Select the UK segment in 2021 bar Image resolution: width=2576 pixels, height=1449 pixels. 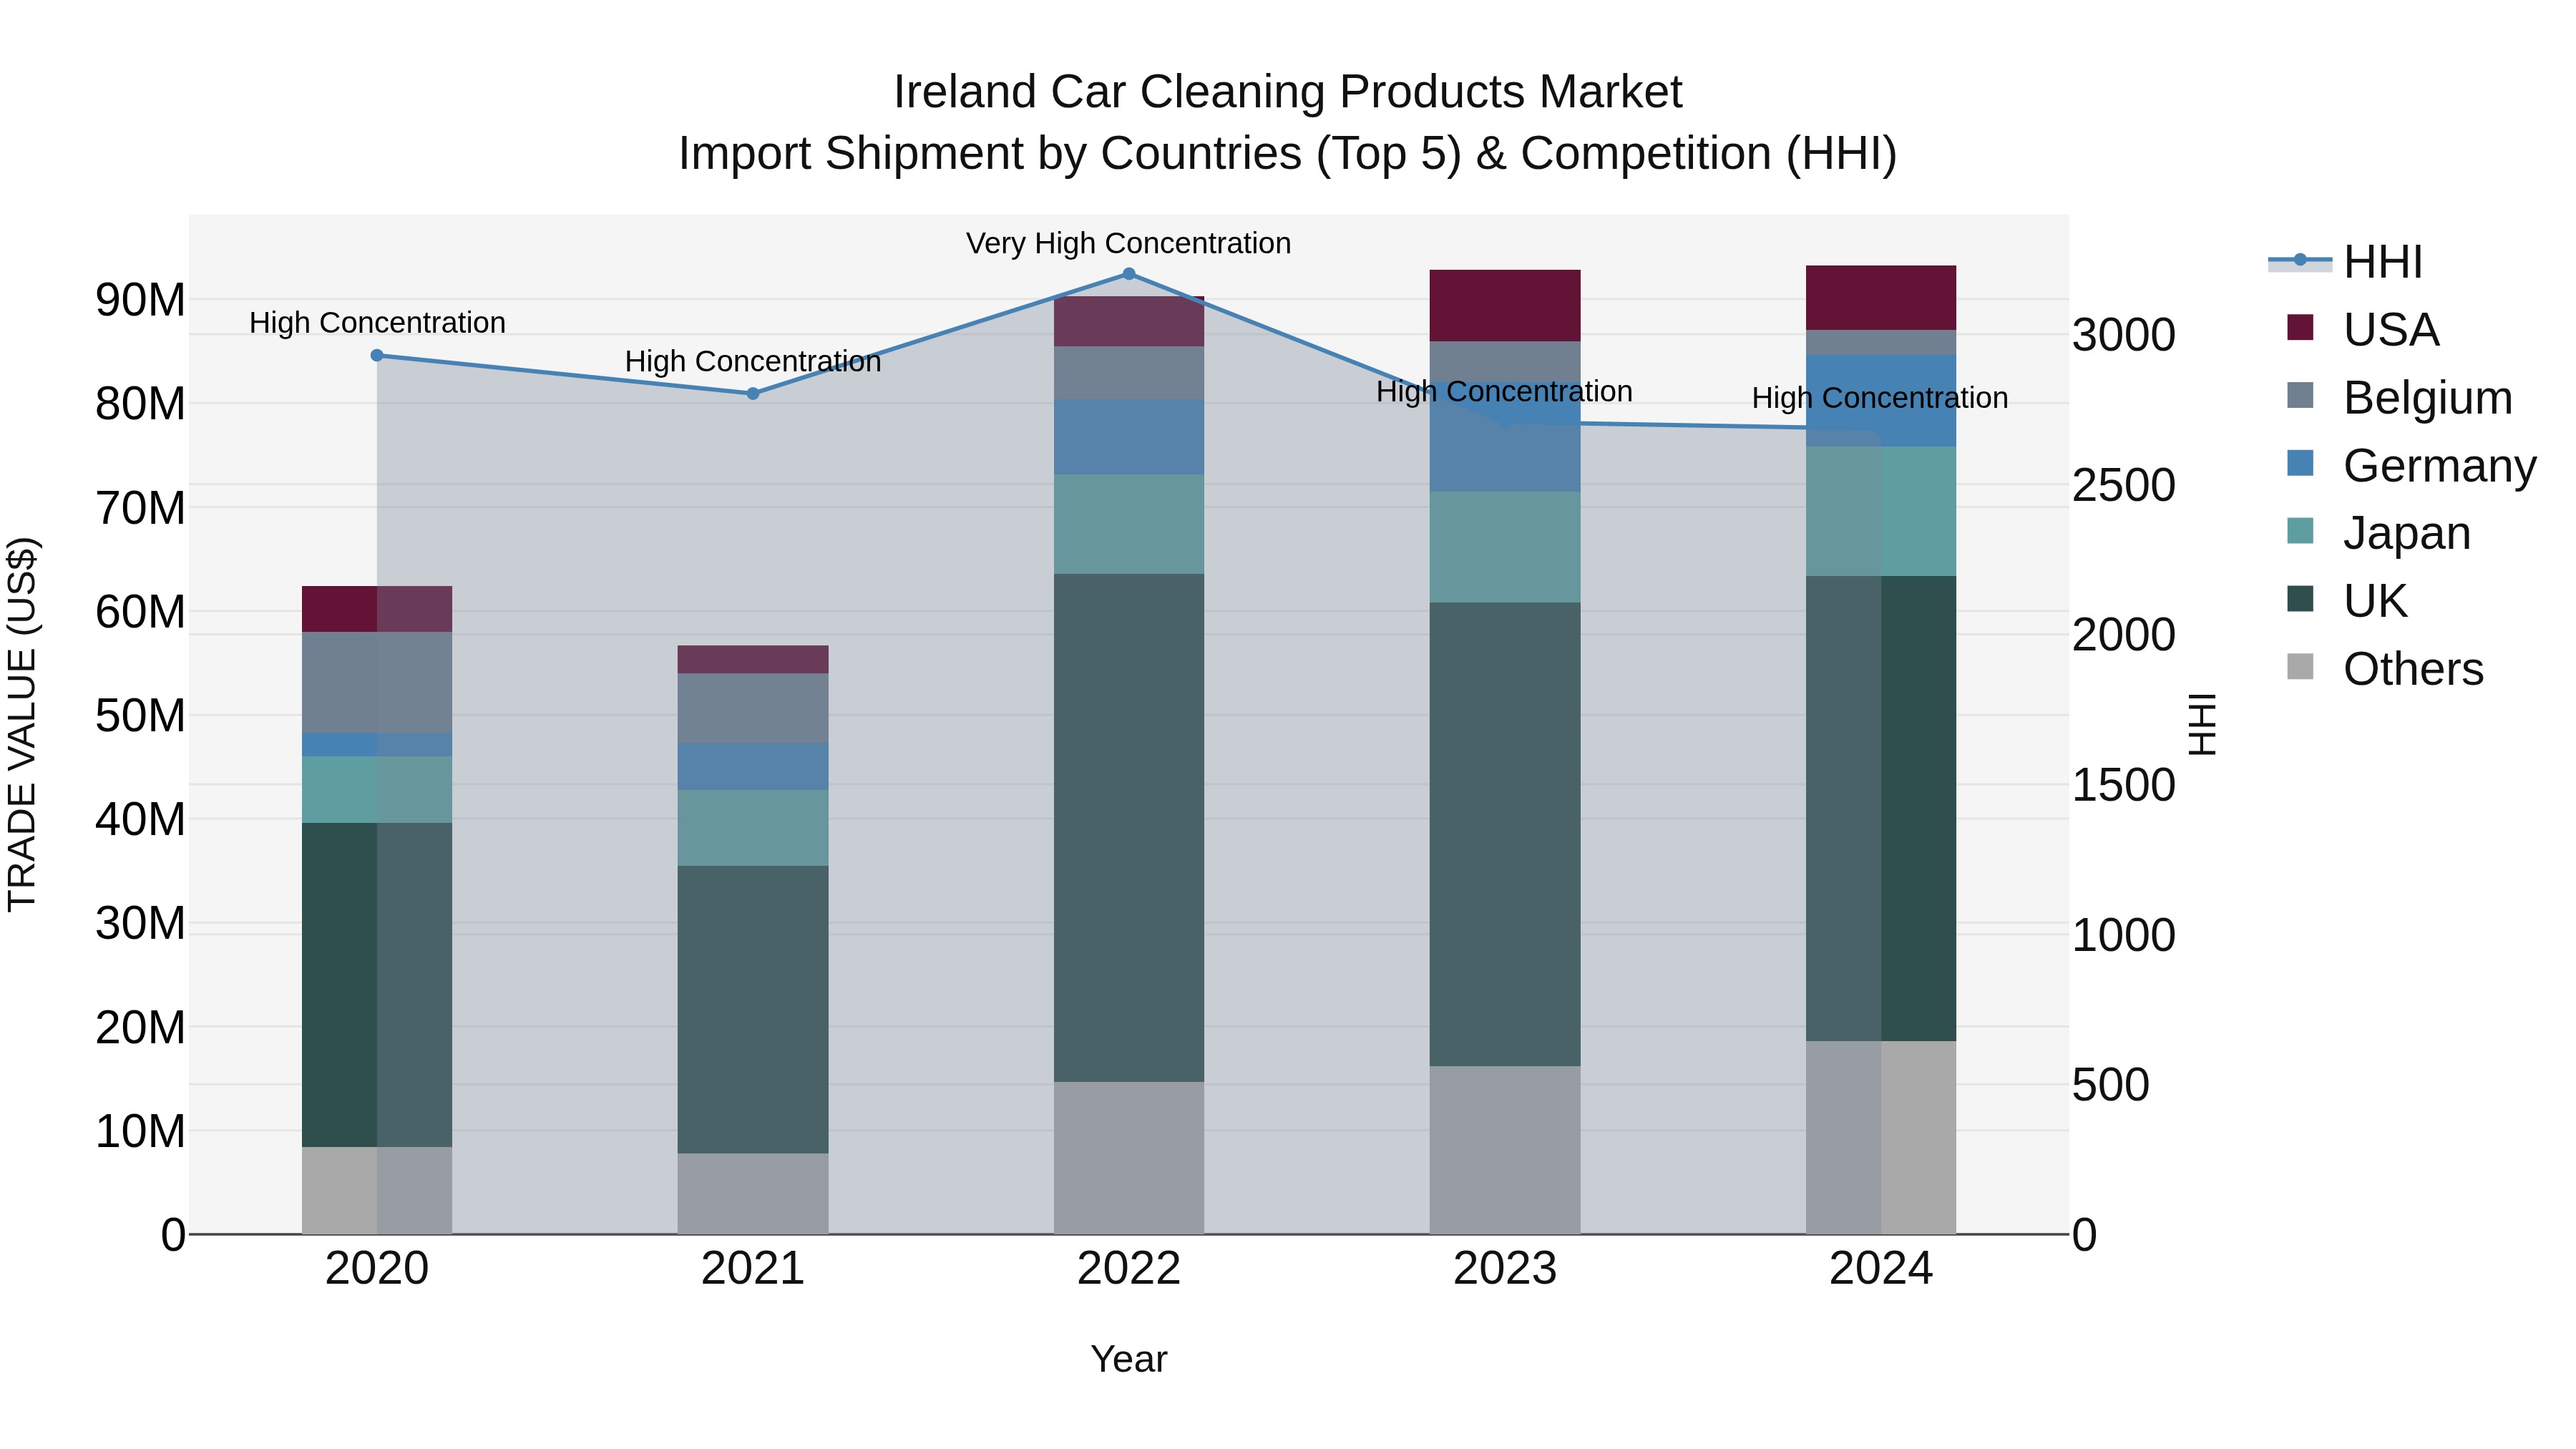753,1009
